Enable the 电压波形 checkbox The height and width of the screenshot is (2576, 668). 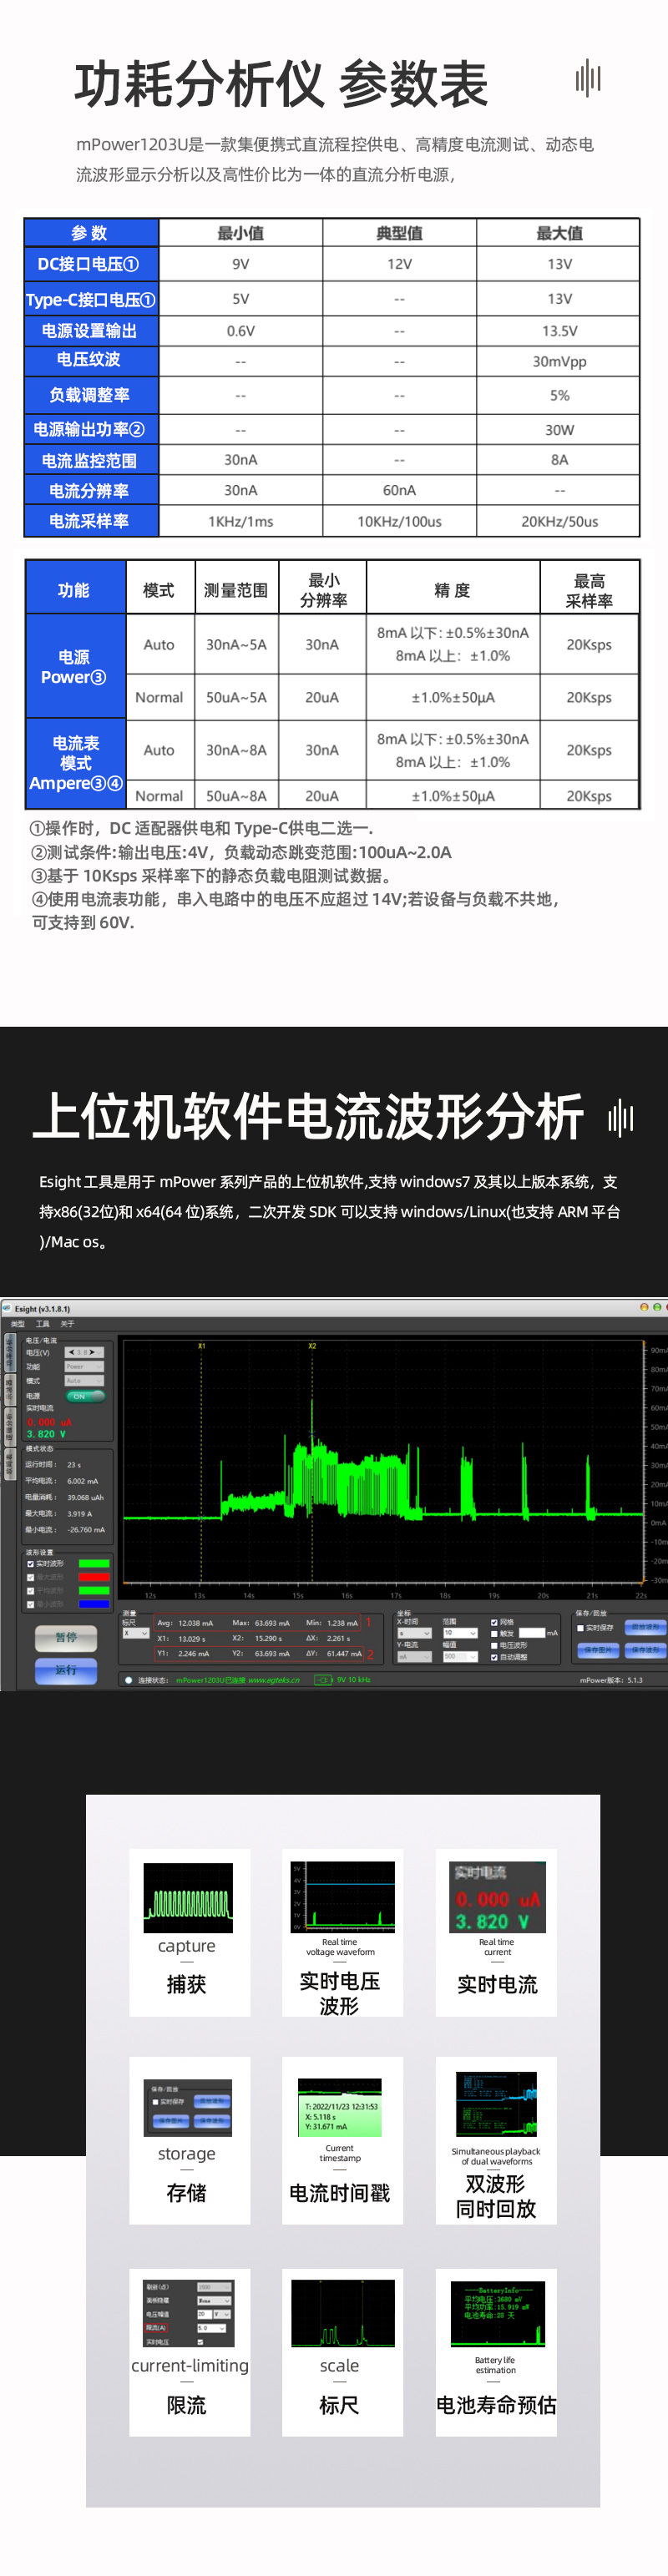(x=494, y=1645)
